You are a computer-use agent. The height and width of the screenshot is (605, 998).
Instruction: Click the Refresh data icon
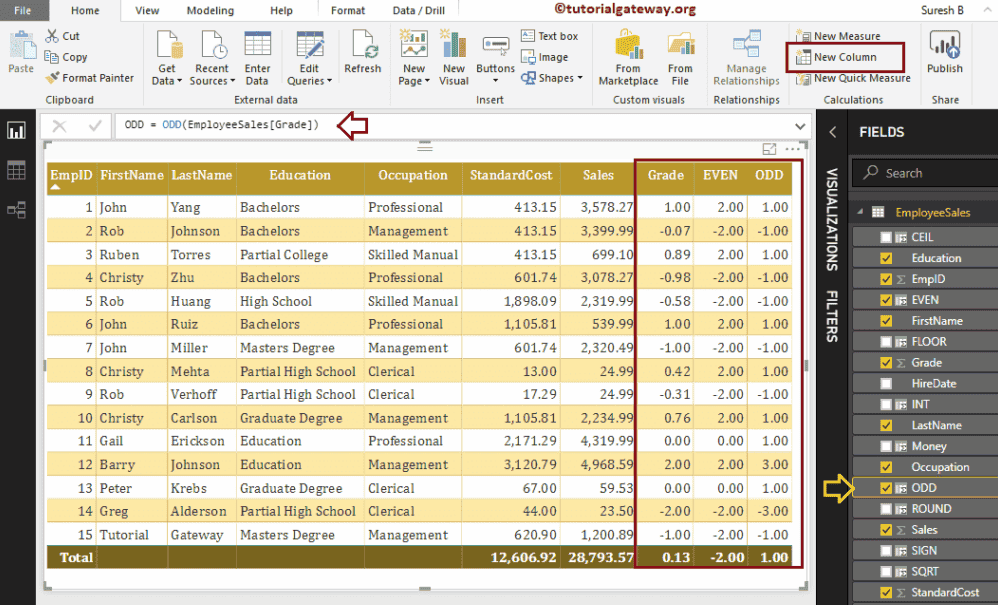(x=362, y=53)
